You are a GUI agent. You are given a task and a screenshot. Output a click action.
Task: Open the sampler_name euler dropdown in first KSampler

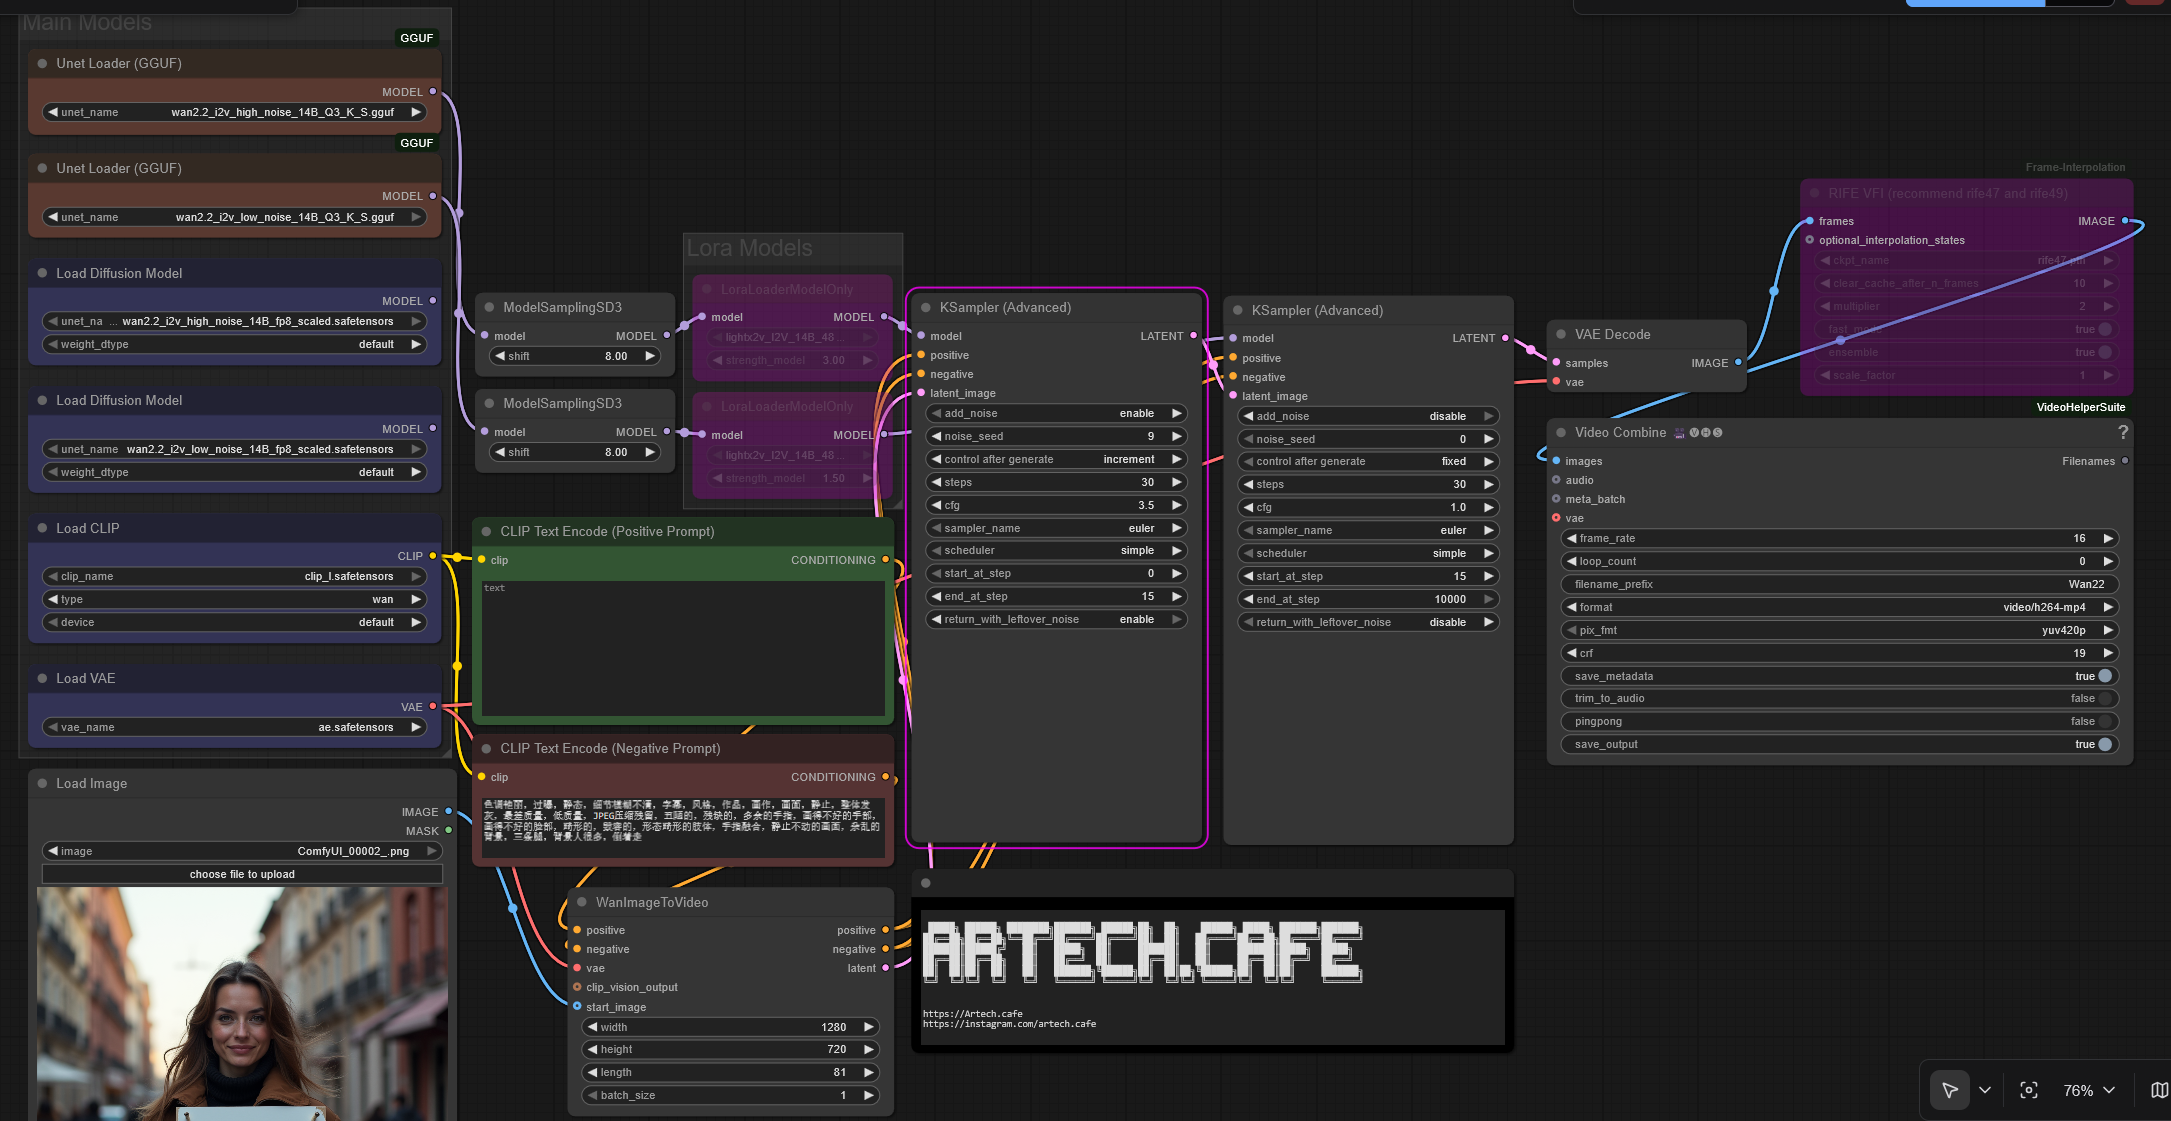tap(1056, 528)
